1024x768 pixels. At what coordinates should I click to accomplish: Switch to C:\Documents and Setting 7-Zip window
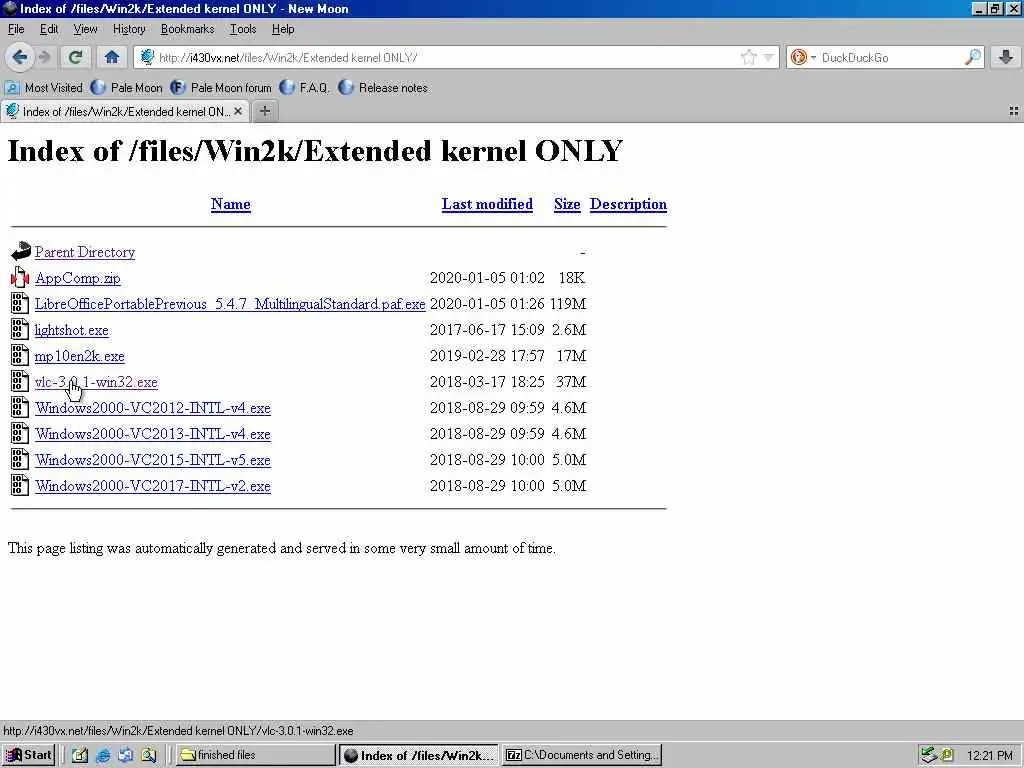pos(582,755)
